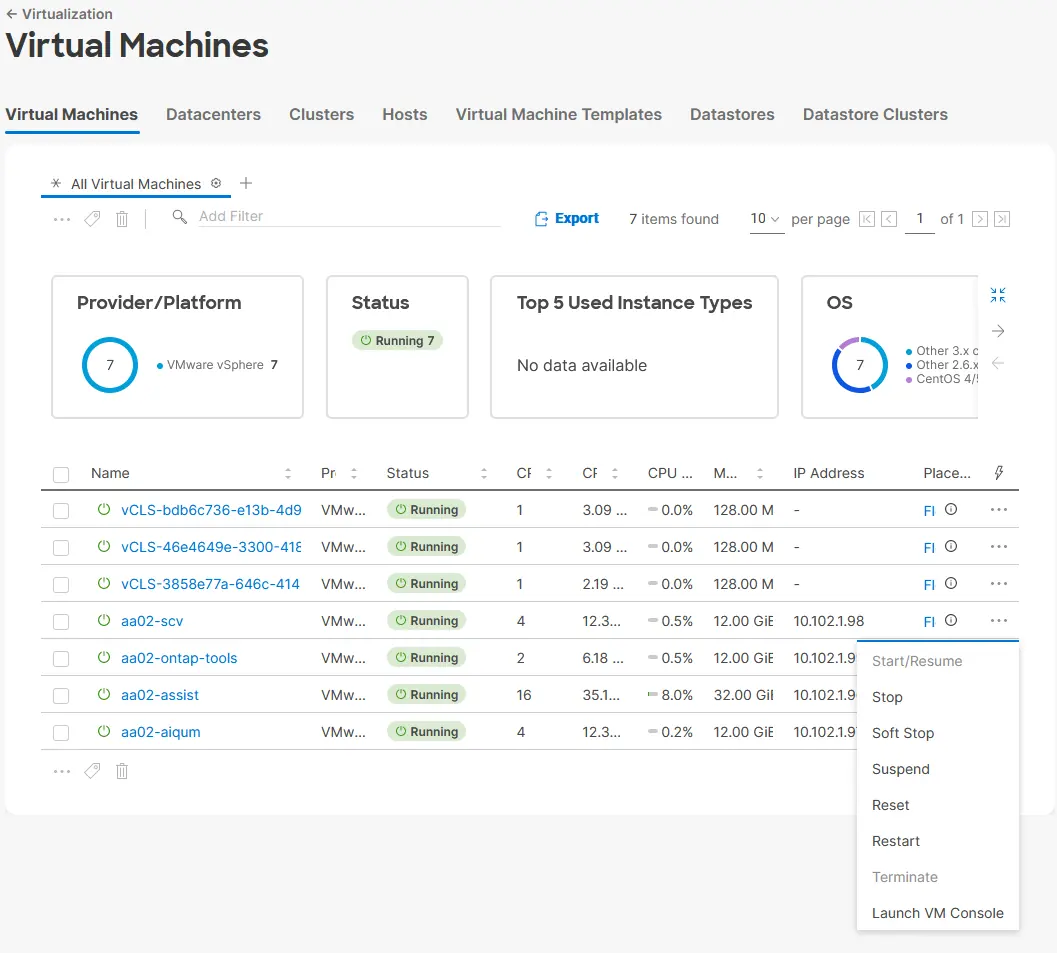Show next widgets with the right arrow icon
Image resolution: width=1057 pixels, height=953 pixels.
coord(998,331)
